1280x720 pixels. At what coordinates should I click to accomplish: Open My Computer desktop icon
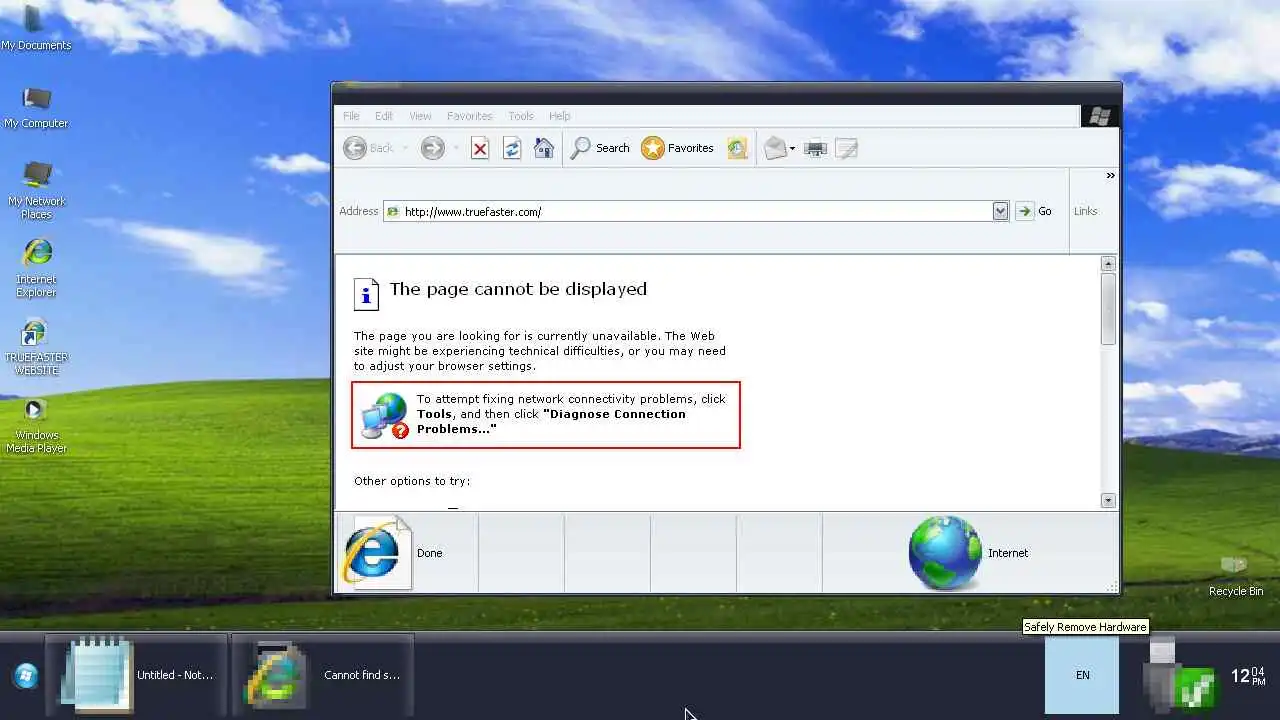pyautogui.click(x=36, y=108)
